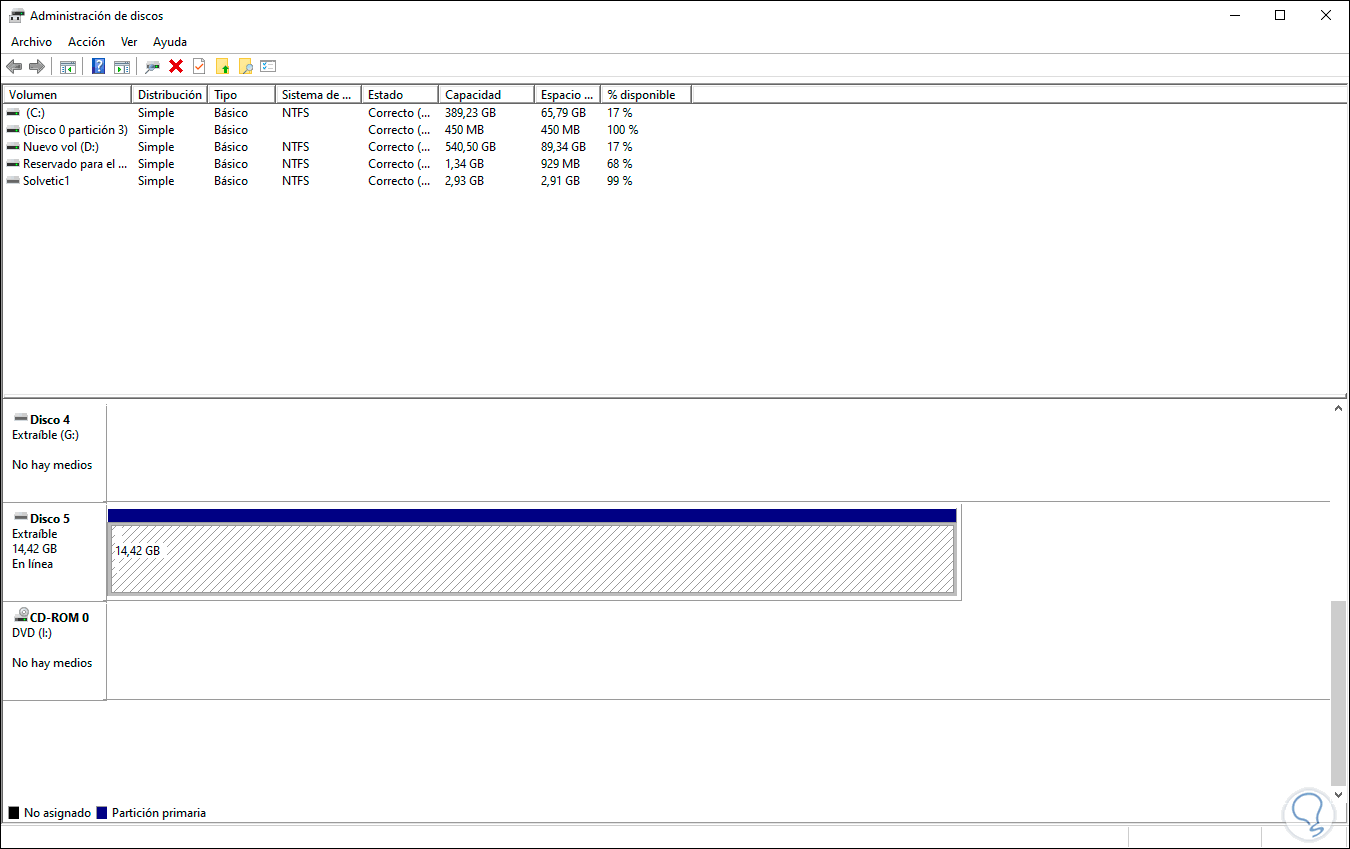Toggle the console tree pane icon
Image resolution: width=1350 pixels, height=849 pixels.
(67, 66)
